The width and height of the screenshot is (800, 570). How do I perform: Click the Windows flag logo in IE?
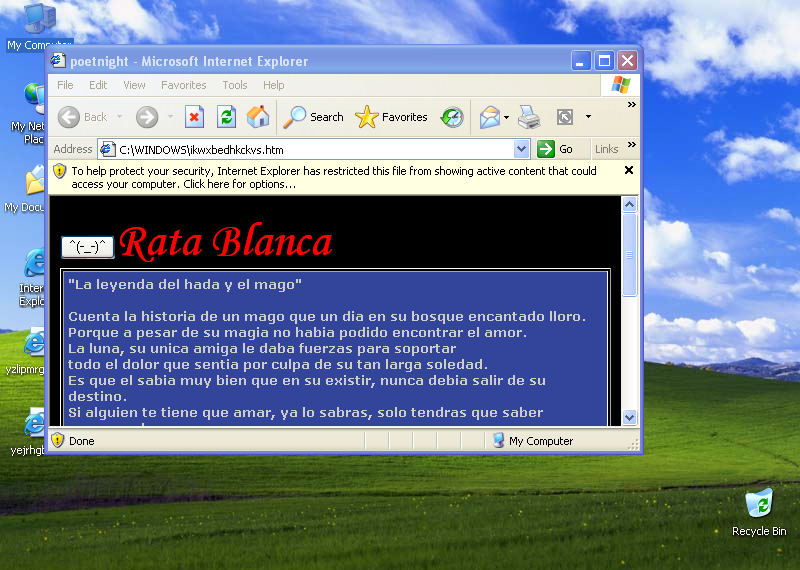(x=620, y=85)
